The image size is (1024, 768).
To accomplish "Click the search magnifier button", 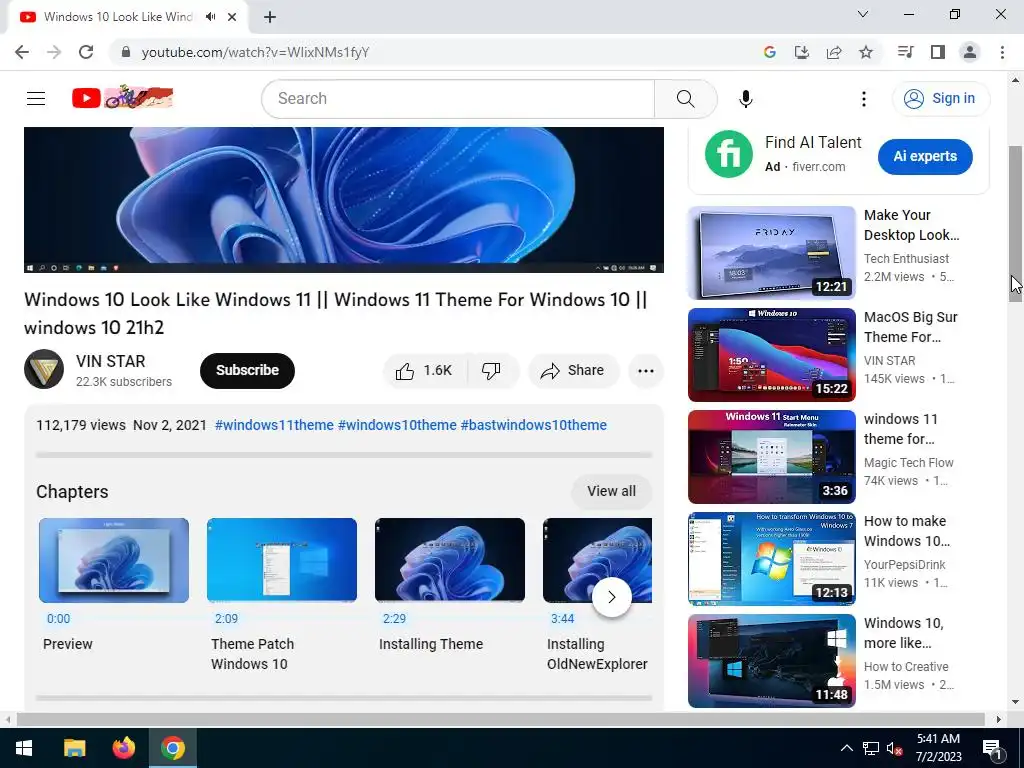I will (x=685, y=99).
